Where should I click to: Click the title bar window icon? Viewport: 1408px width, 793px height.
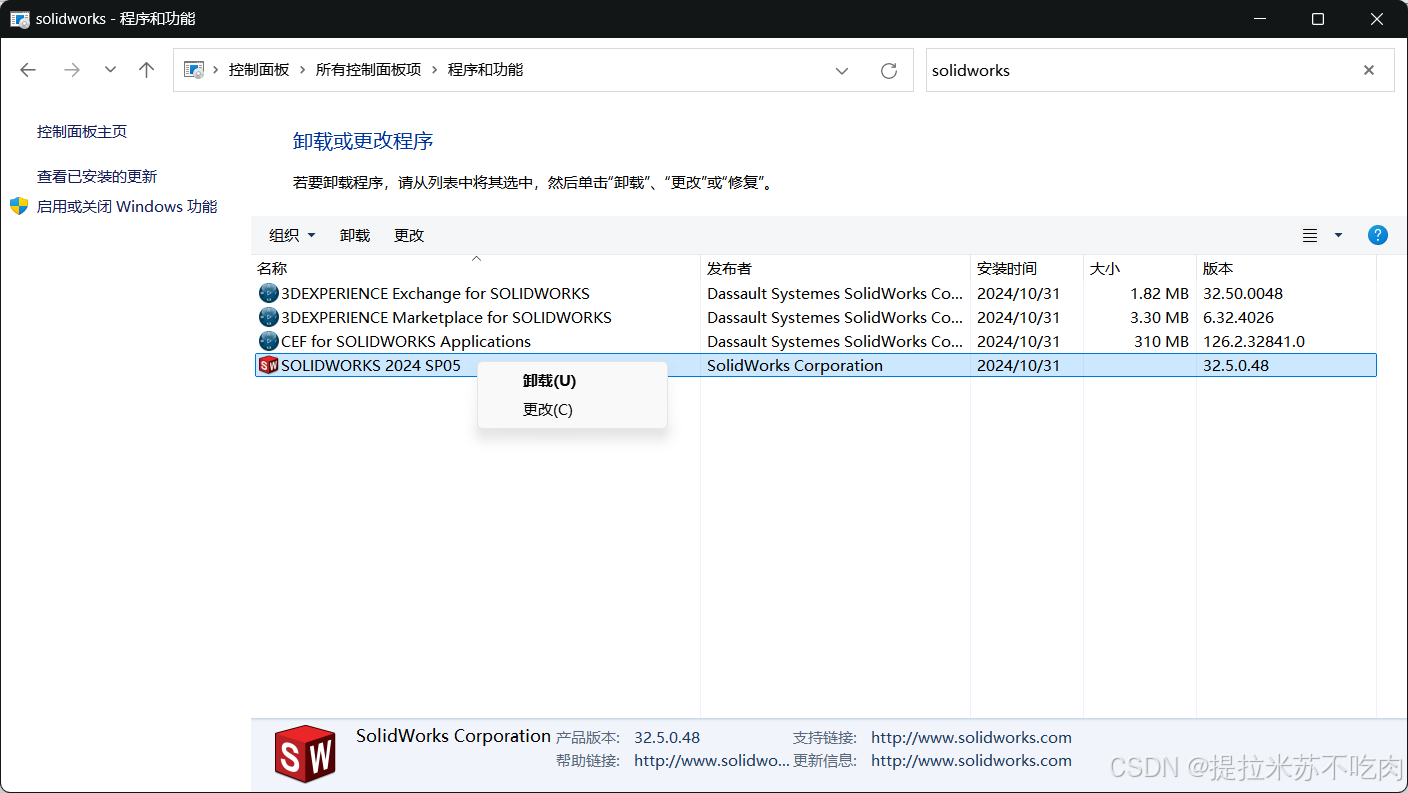(x=19, y=19)
